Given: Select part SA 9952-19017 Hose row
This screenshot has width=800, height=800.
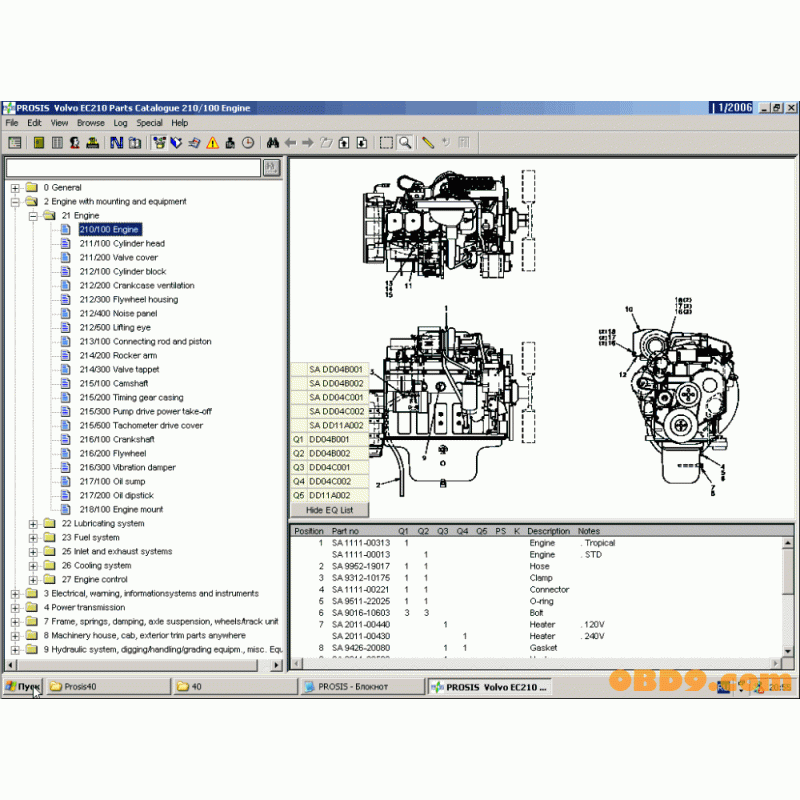Looking at the screenshot, I should point(536,566).
